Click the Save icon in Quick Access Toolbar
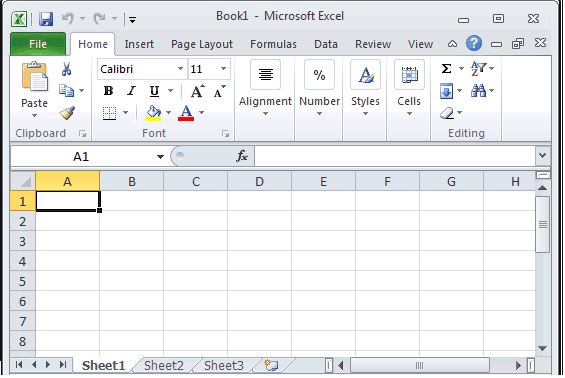565x378 pixels. click(x=46, y=19)
